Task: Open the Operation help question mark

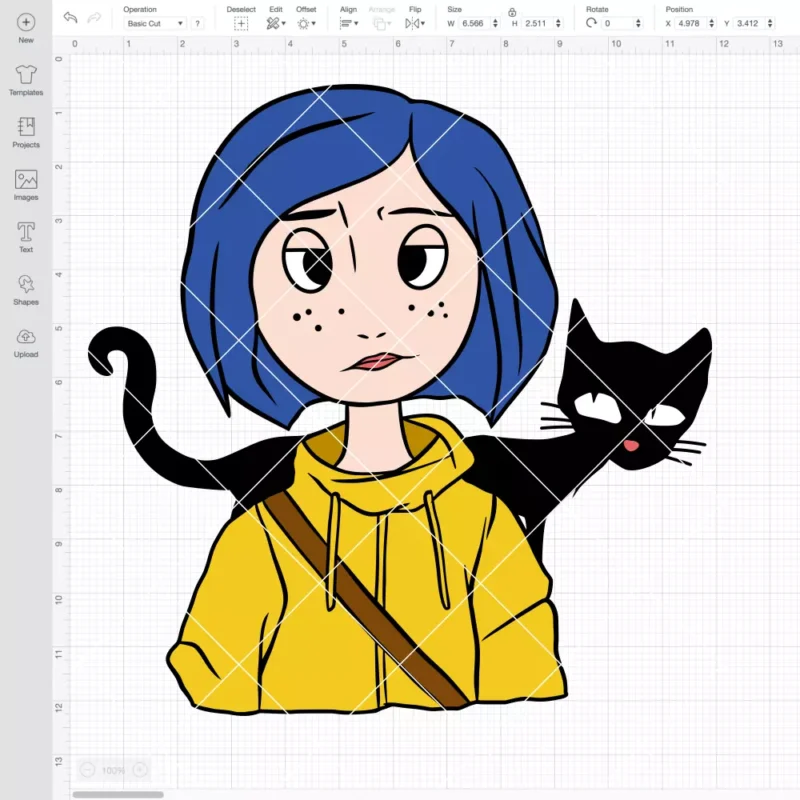Action: click(x=197, y=23)
